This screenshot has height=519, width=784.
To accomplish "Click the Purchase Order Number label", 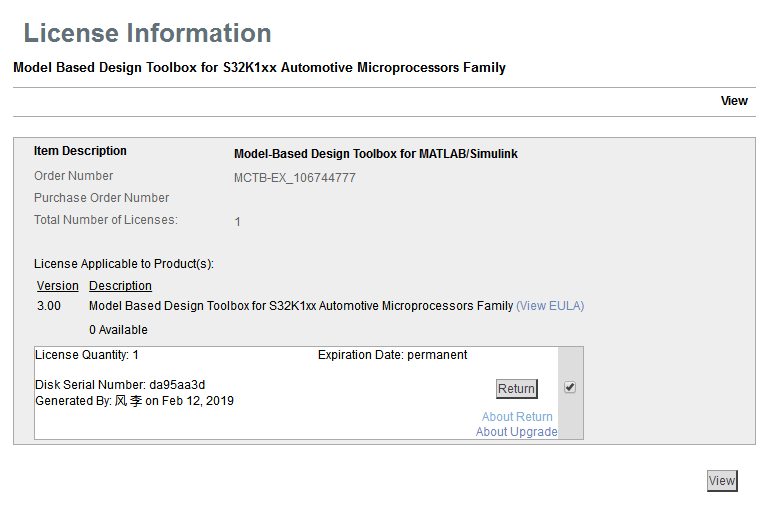I will pos(102,198).
